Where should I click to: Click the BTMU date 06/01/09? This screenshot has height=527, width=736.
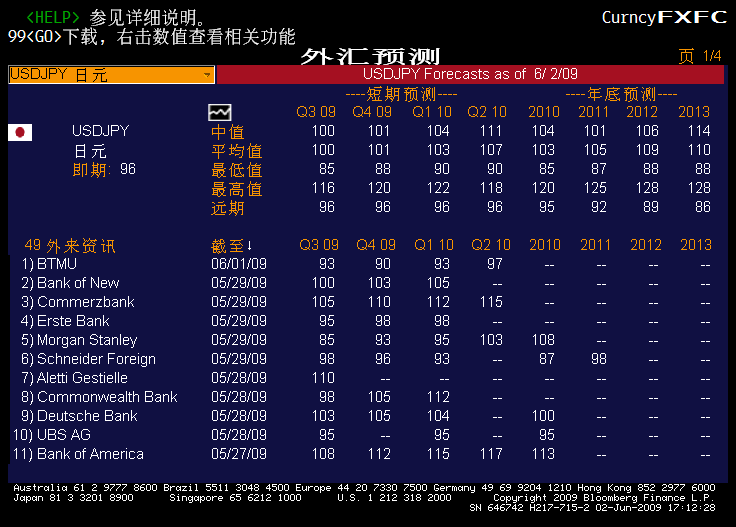pyautogui.click(x=239, y=264)
